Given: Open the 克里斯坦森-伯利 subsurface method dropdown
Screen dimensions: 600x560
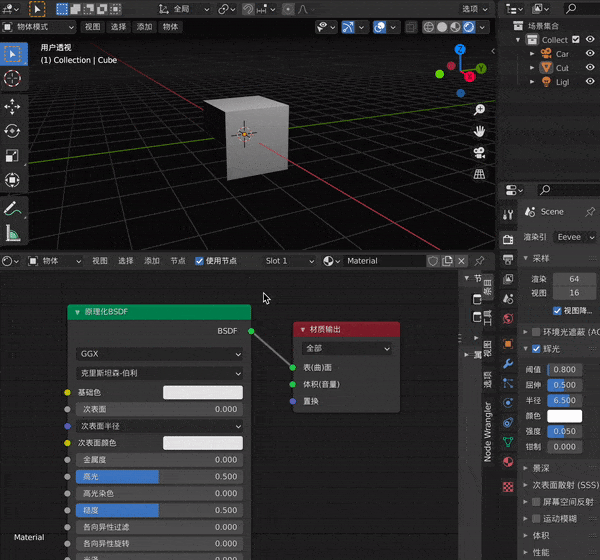Looking at the screenshot, I should 160,373.
